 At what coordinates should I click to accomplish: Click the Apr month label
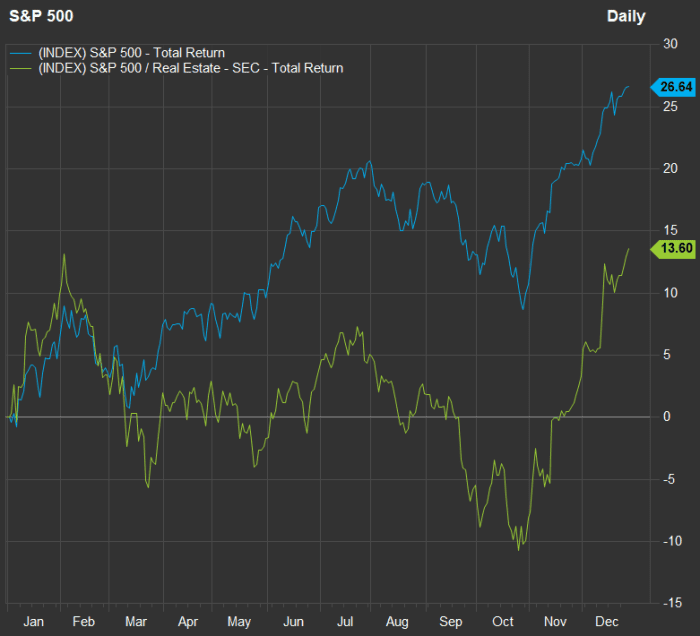[x=188, y=622]
